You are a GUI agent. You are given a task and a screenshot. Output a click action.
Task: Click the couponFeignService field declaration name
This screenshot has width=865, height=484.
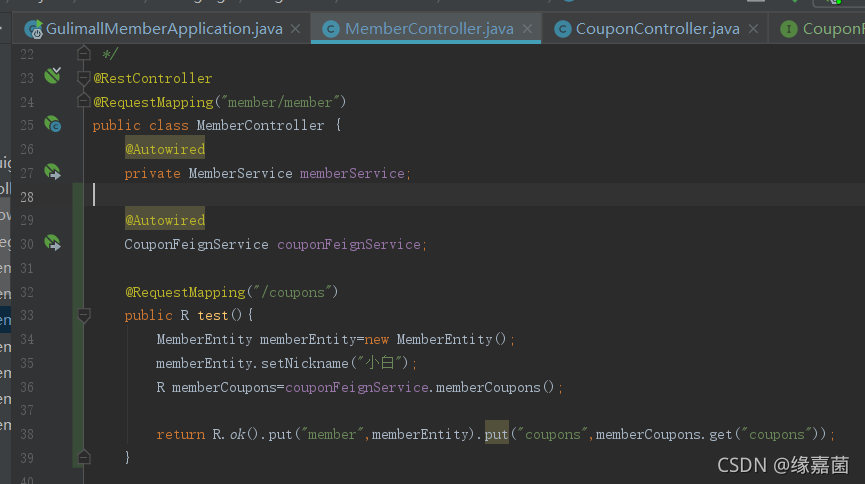pyautogui.click(x=349, y=244)
